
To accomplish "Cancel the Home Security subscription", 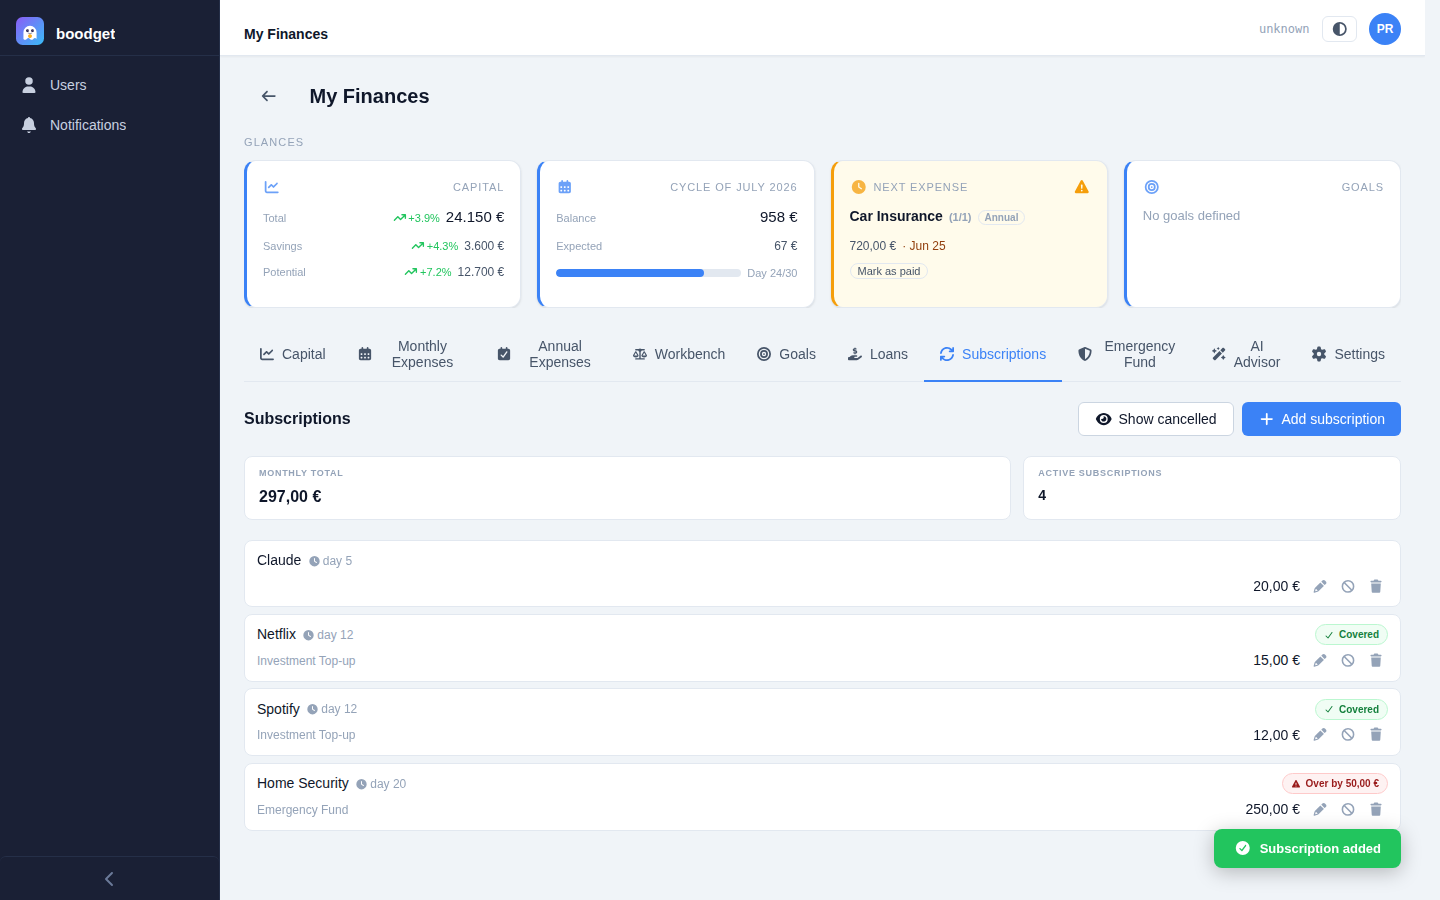I will pyautogui.click(x=1348, y=810).
